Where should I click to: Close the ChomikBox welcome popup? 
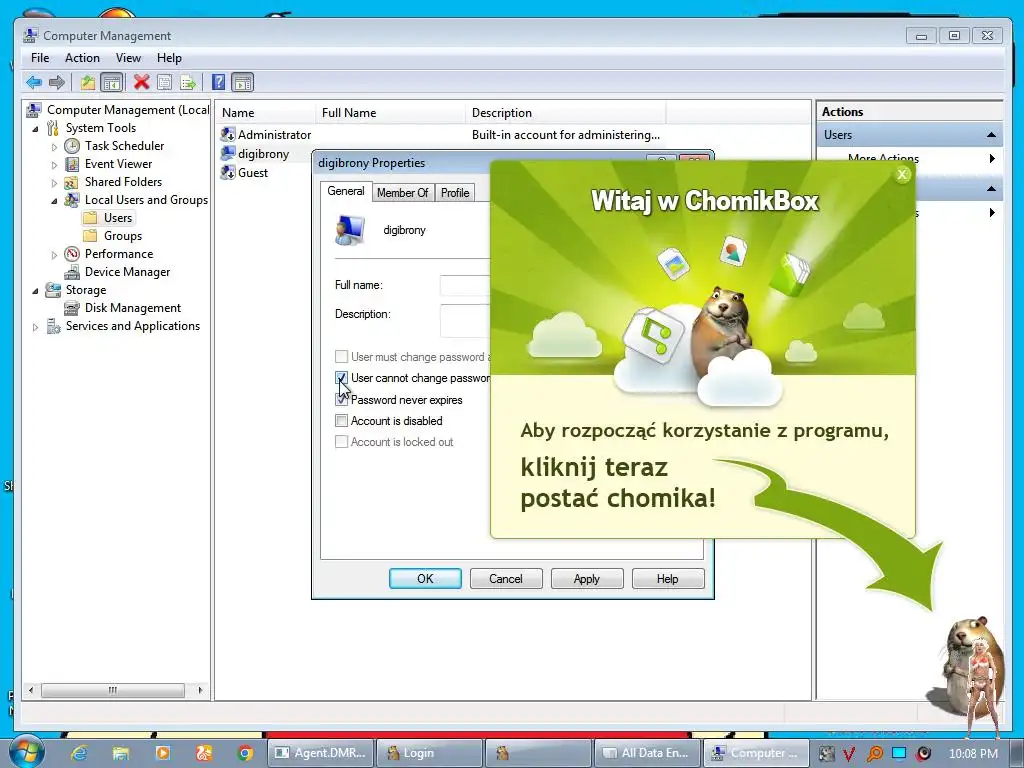(x=902, y=174)
